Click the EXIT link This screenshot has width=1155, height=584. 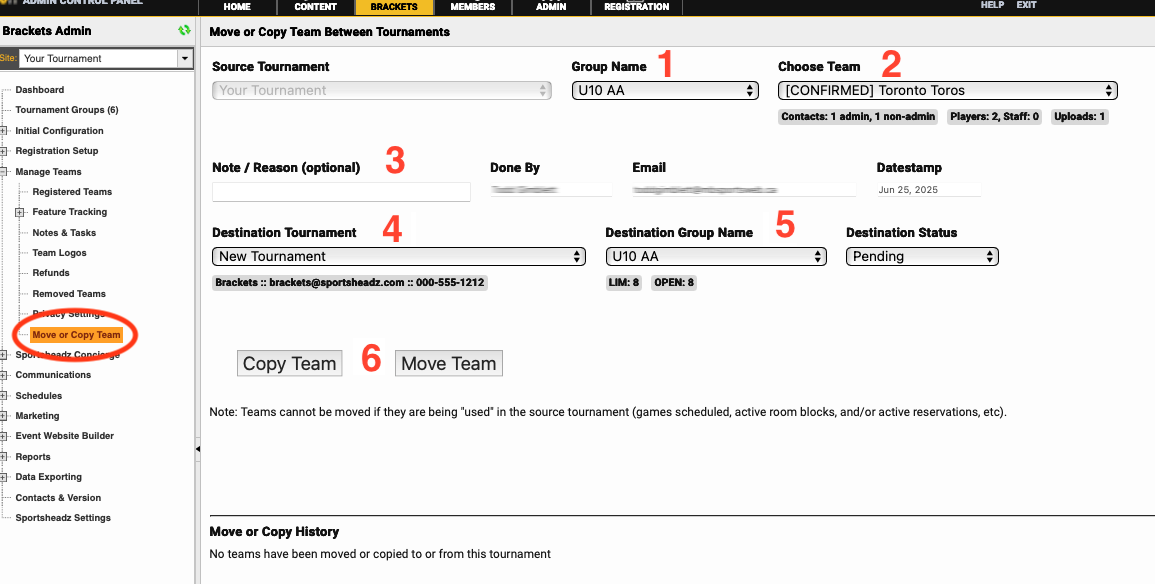1026,5
